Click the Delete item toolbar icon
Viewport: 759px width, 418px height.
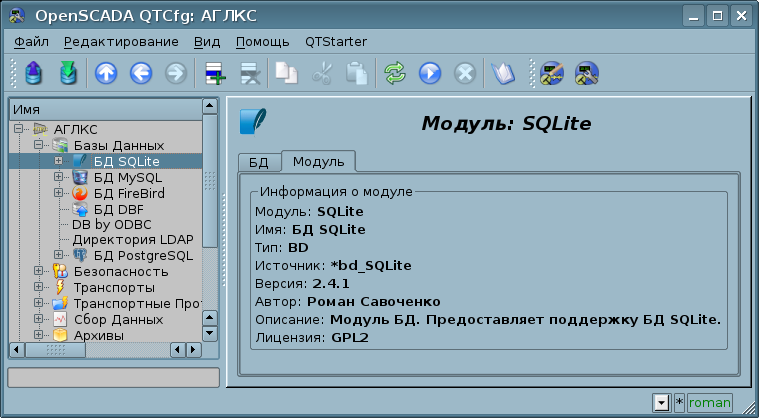click(250, 74)
